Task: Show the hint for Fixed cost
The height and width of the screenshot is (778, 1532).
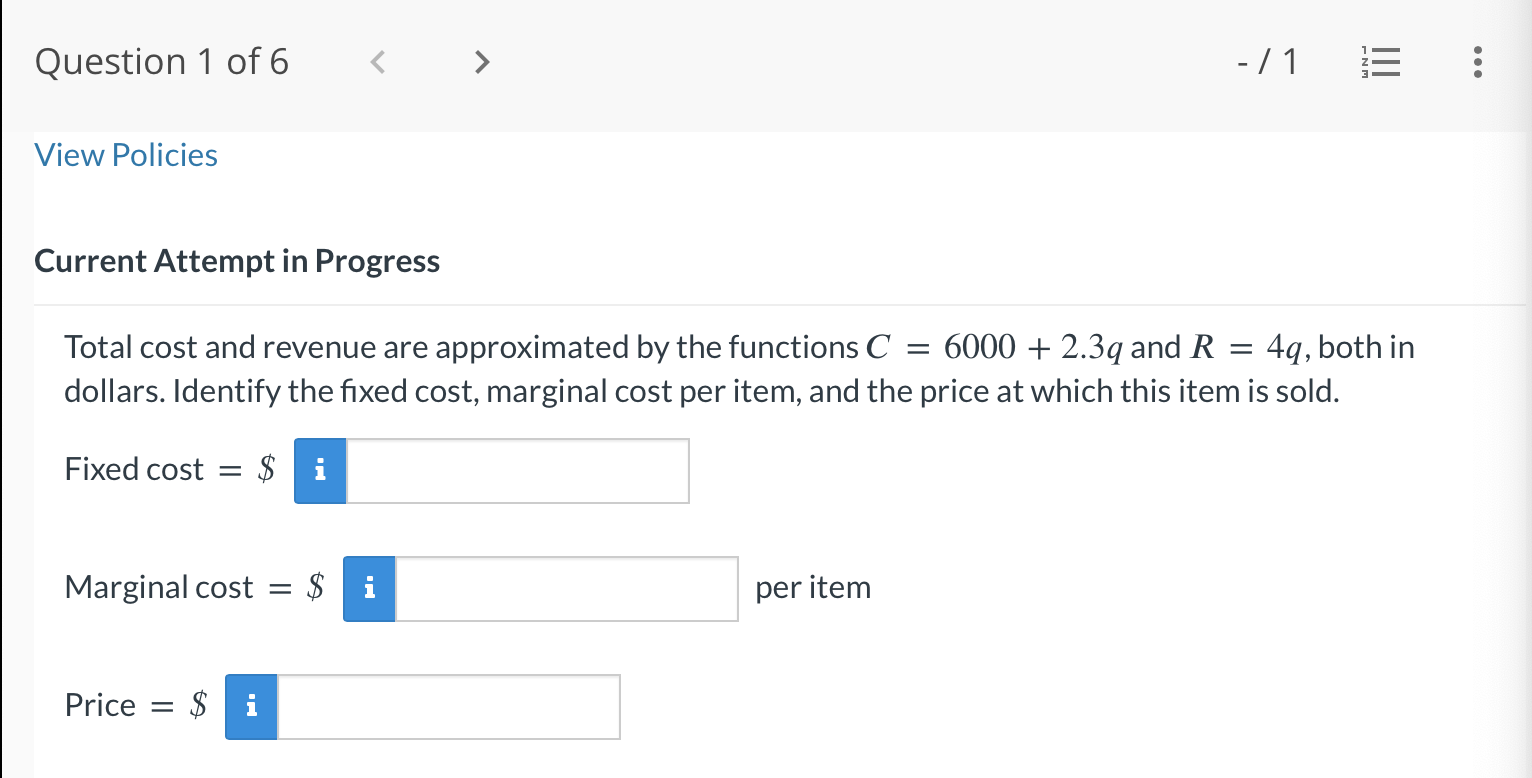Action: (320, 470)
